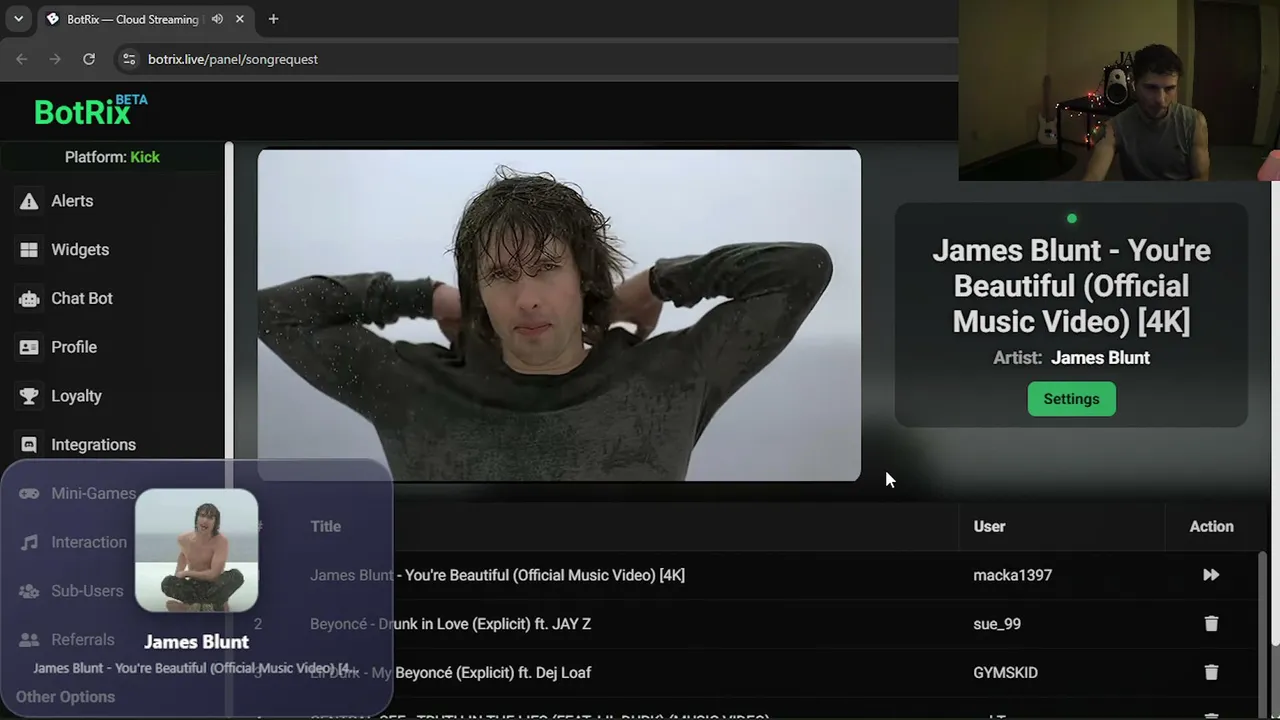This screenshot has width=1280, height=720.
Task: Click the green Settings button
Action: (1071, 399)
